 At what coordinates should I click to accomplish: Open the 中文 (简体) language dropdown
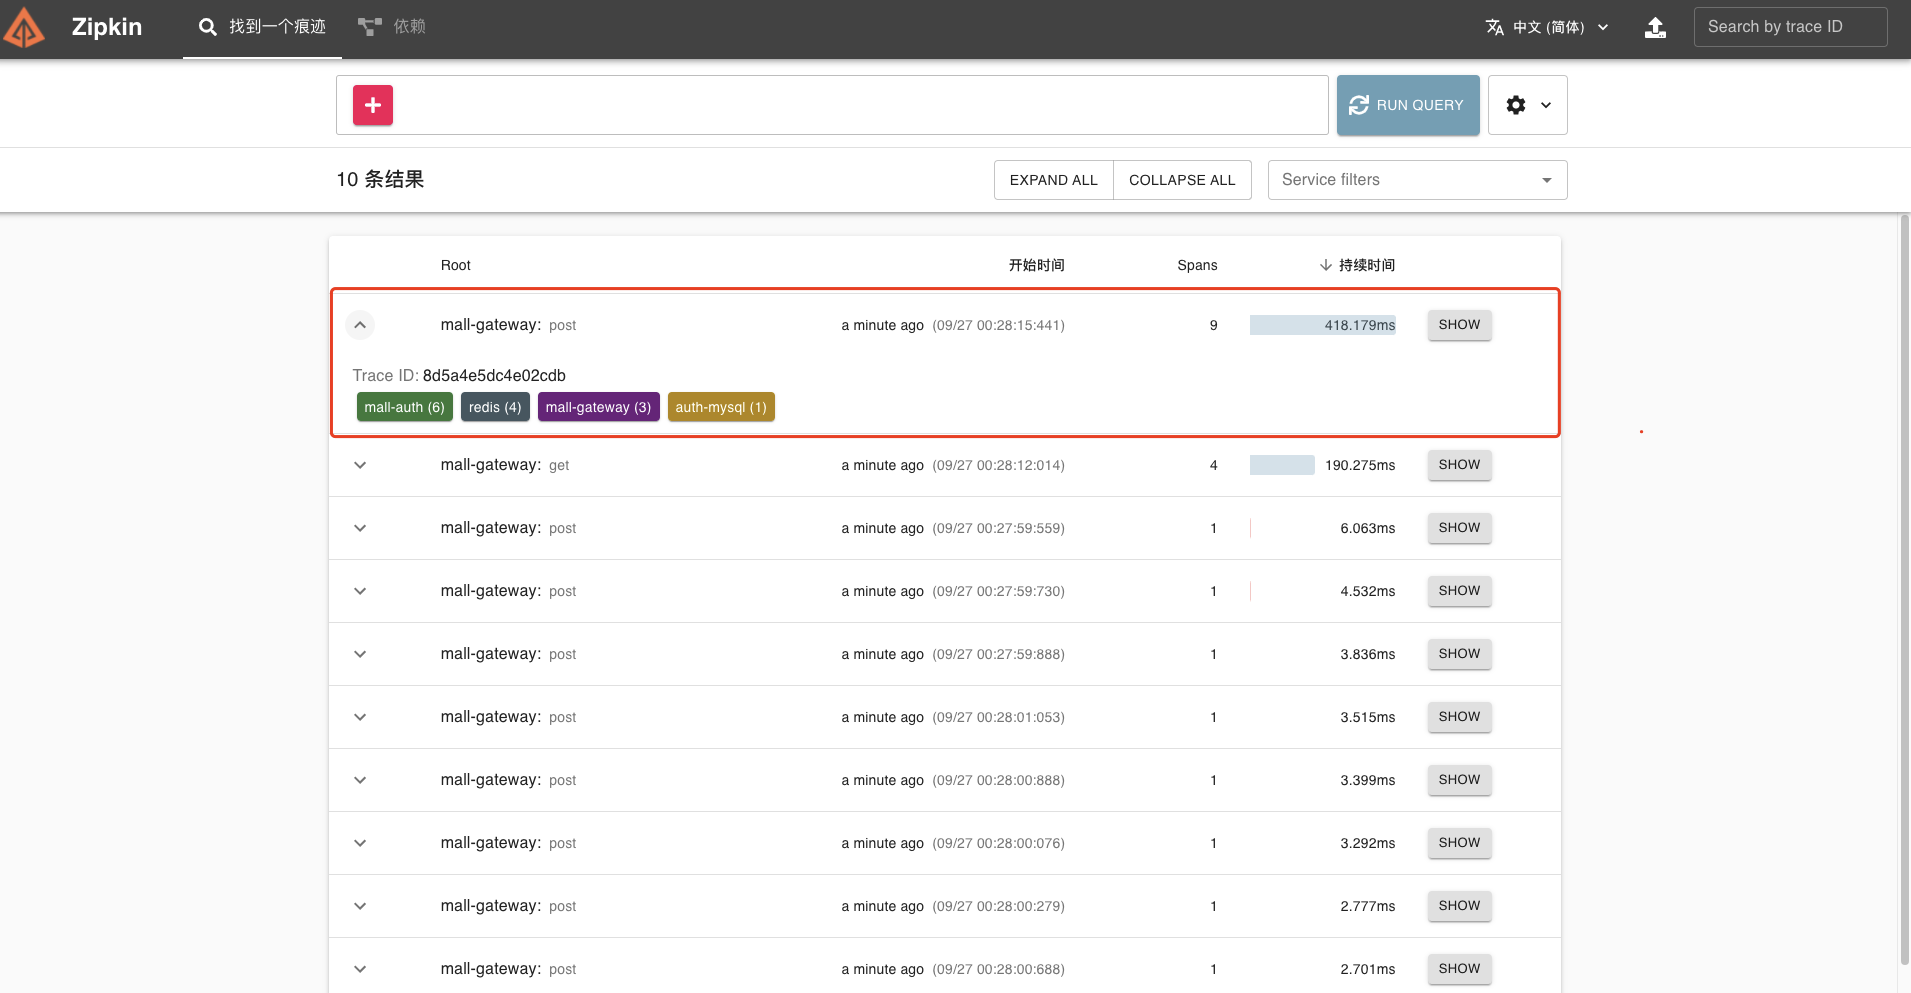pyautogui.click(x=1547, y=27)
